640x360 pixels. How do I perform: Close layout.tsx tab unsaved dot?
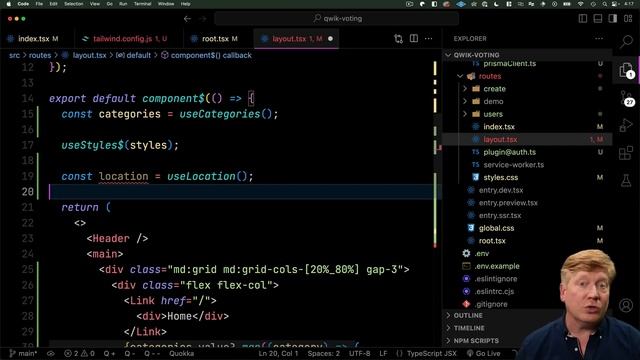[330, 39]
